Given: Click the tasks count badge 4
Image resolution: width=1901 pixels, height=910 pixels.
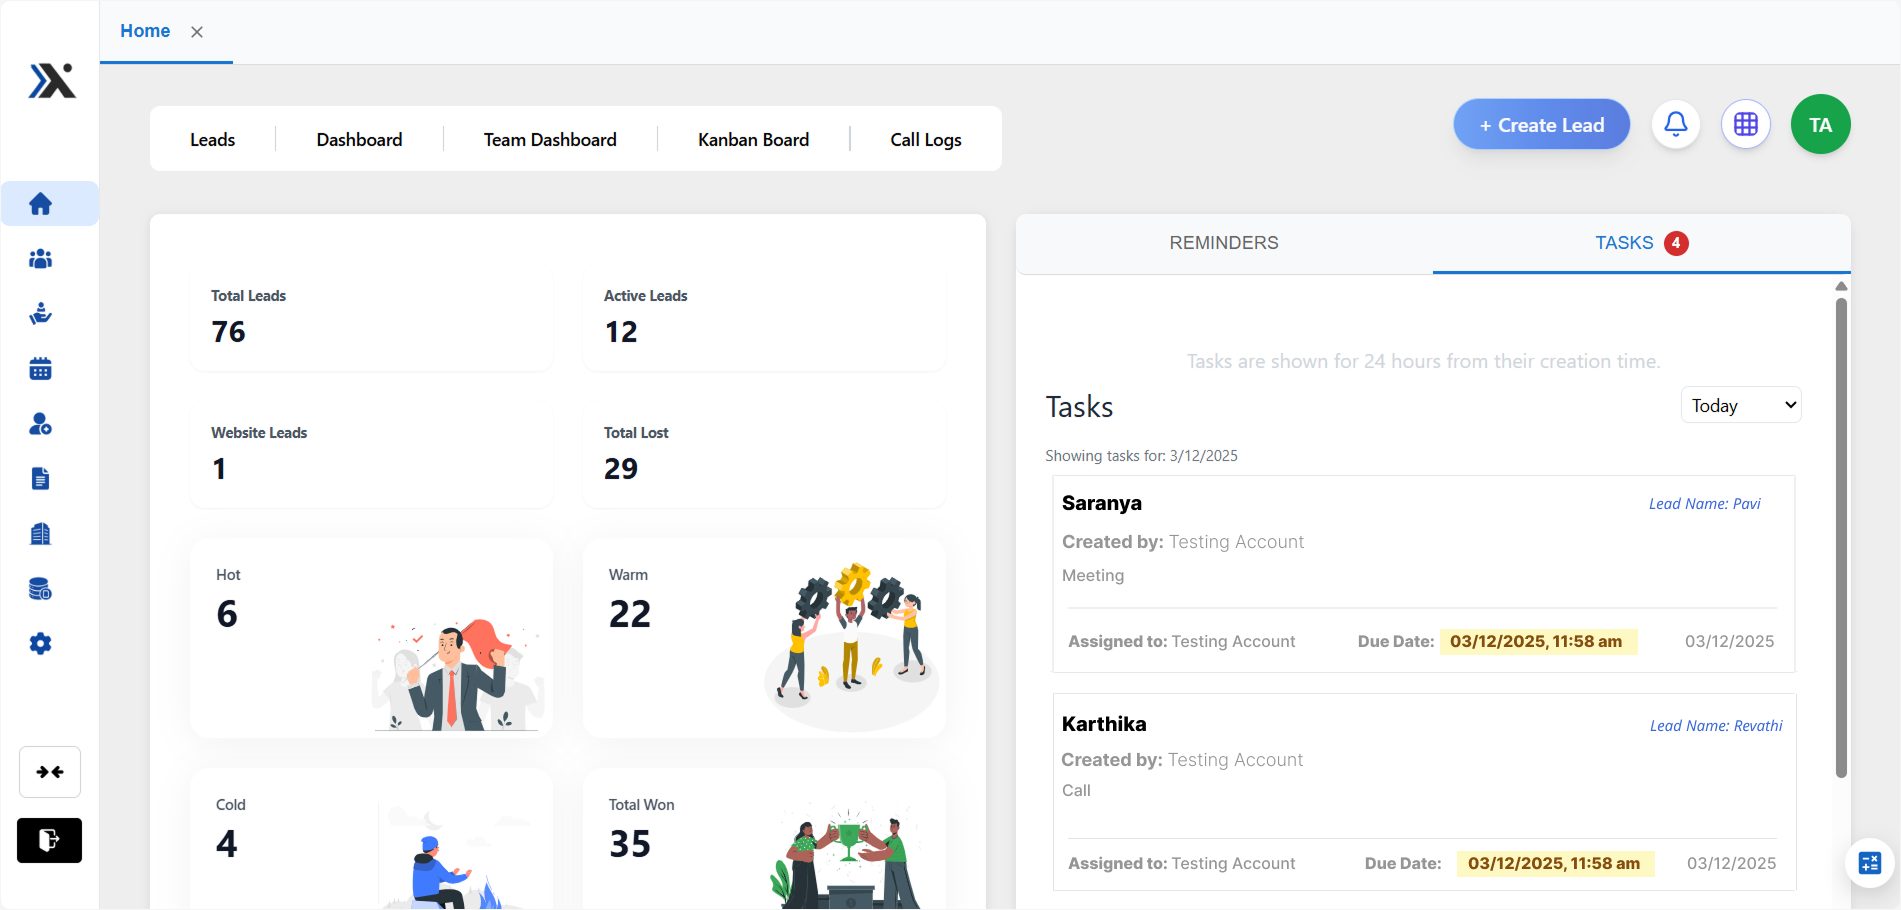Looking at the screenshot, I should pyautogui.click(x=1676, y=243).
